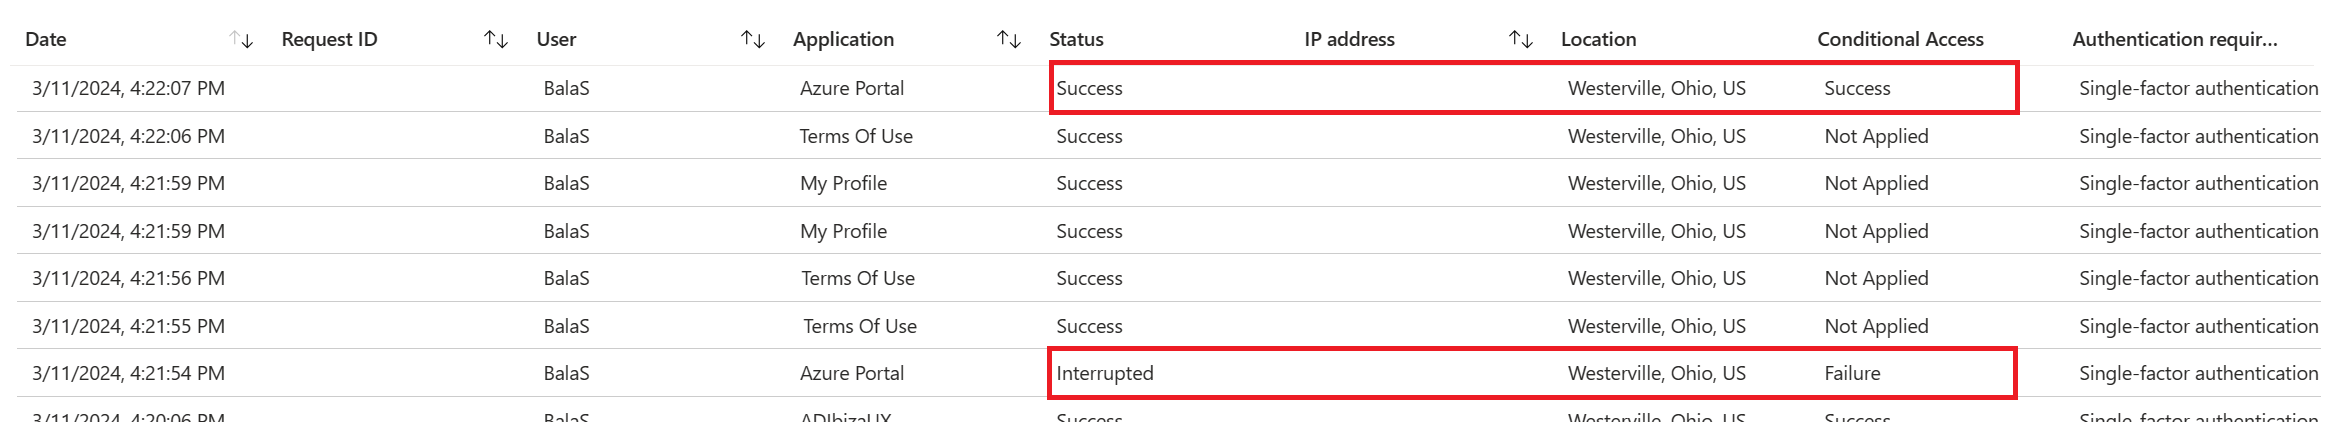Click the Conditional Access column header

tap(1900, 40)
